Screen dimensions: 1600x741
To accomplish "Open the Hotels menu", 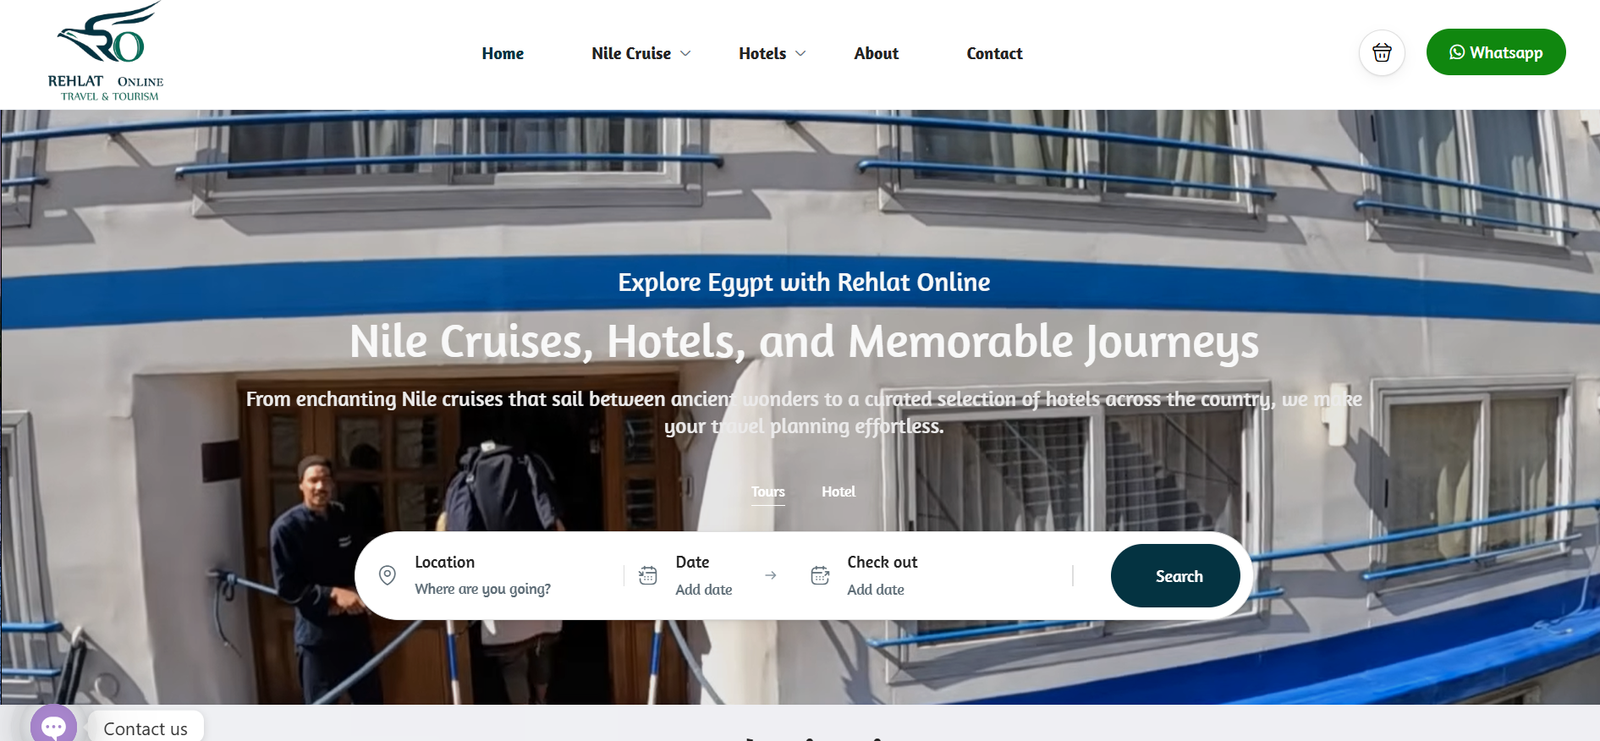I will 762,53.
